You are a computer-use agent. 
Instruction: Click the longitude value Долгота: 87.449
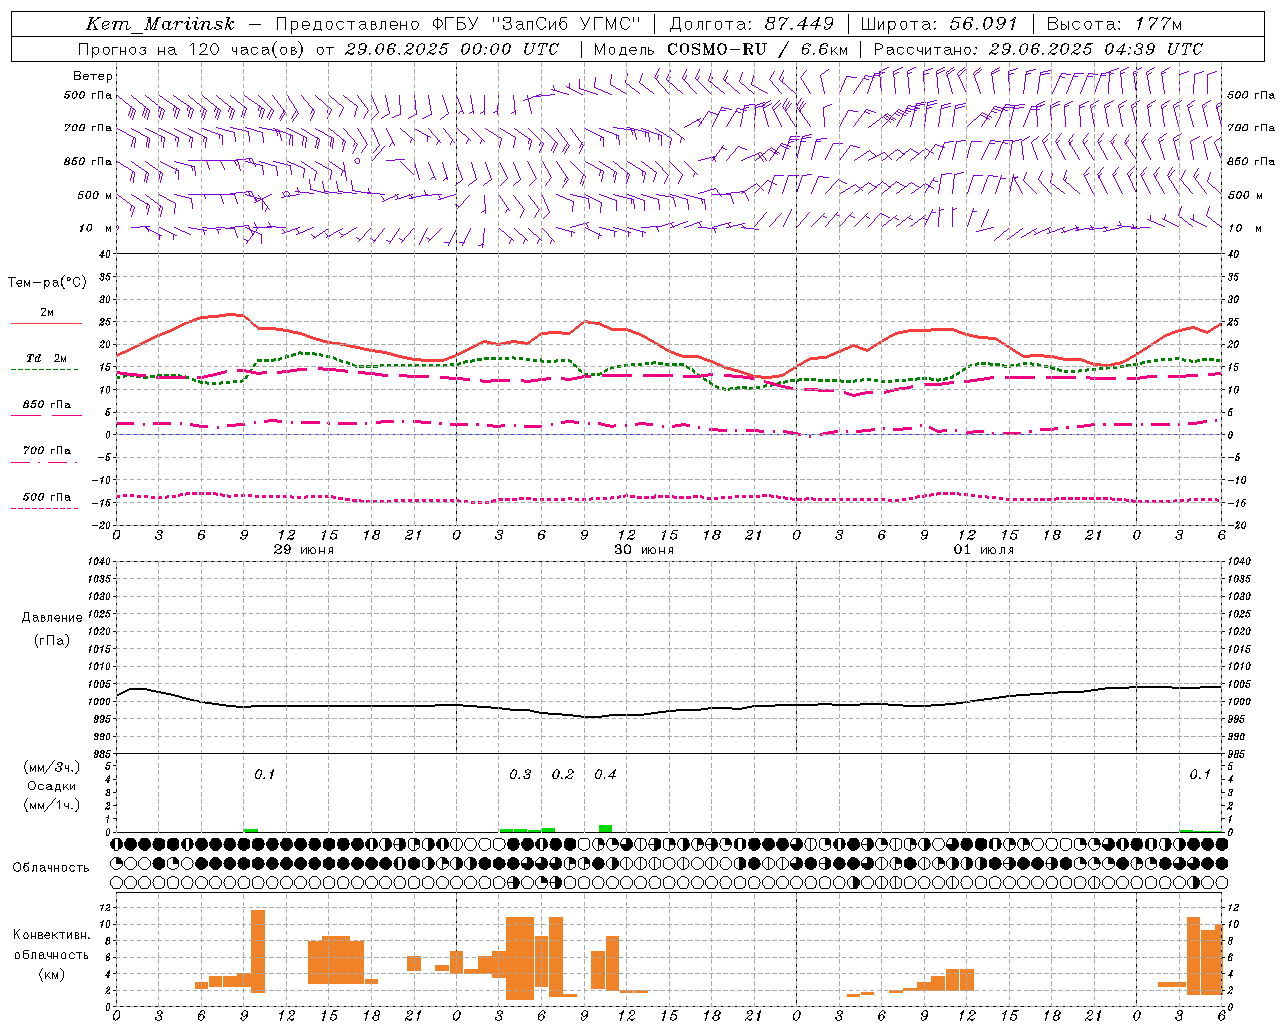point(751,24)
